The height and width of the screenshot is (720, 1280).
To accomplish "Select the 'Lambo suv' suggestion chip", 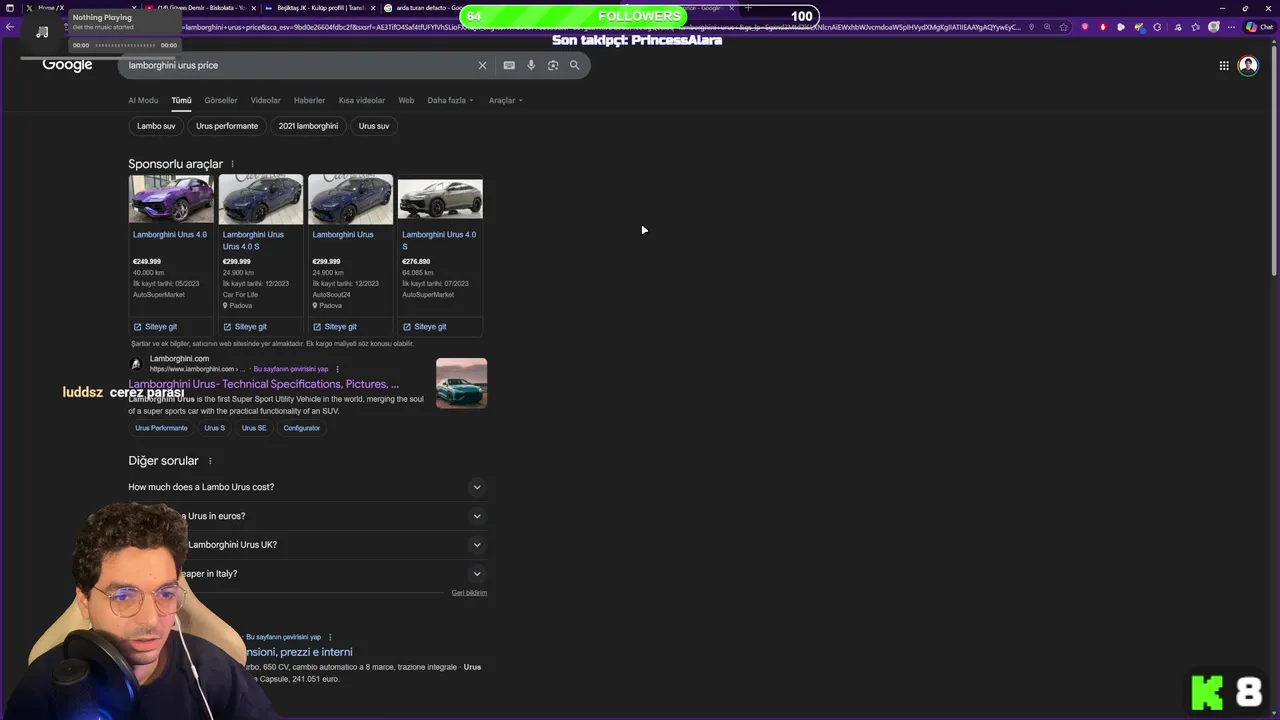I will [156, 126].
